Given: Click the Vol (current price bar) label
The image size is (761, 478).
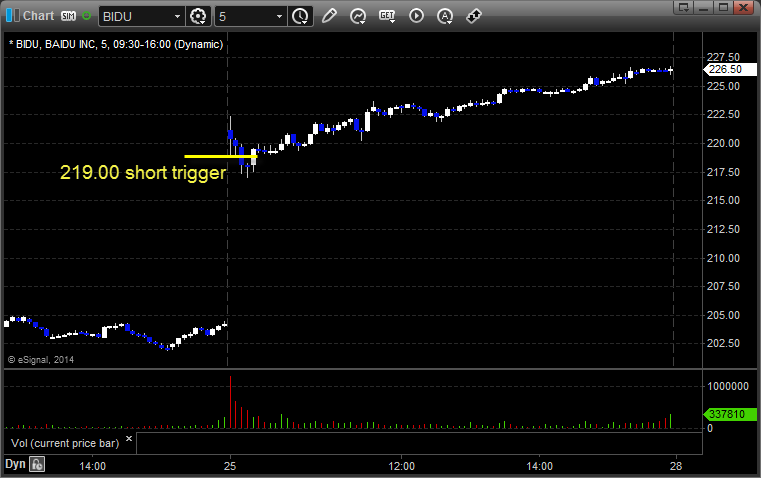Looking at the screenshot, I should (x=65, y=443).
